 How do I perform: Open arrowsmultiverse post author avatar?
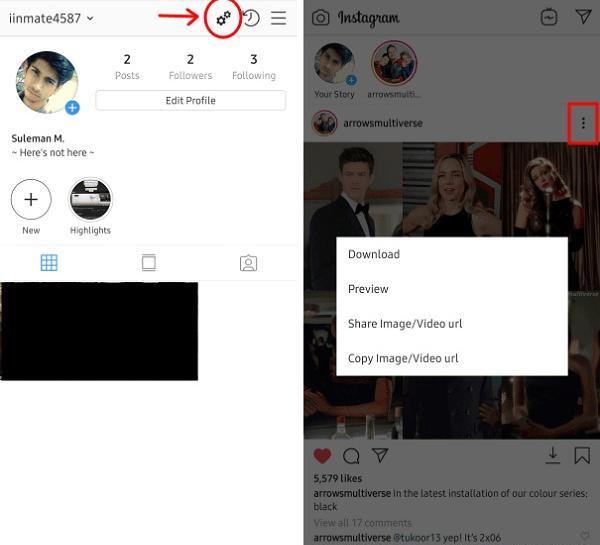tap(324, 123)
